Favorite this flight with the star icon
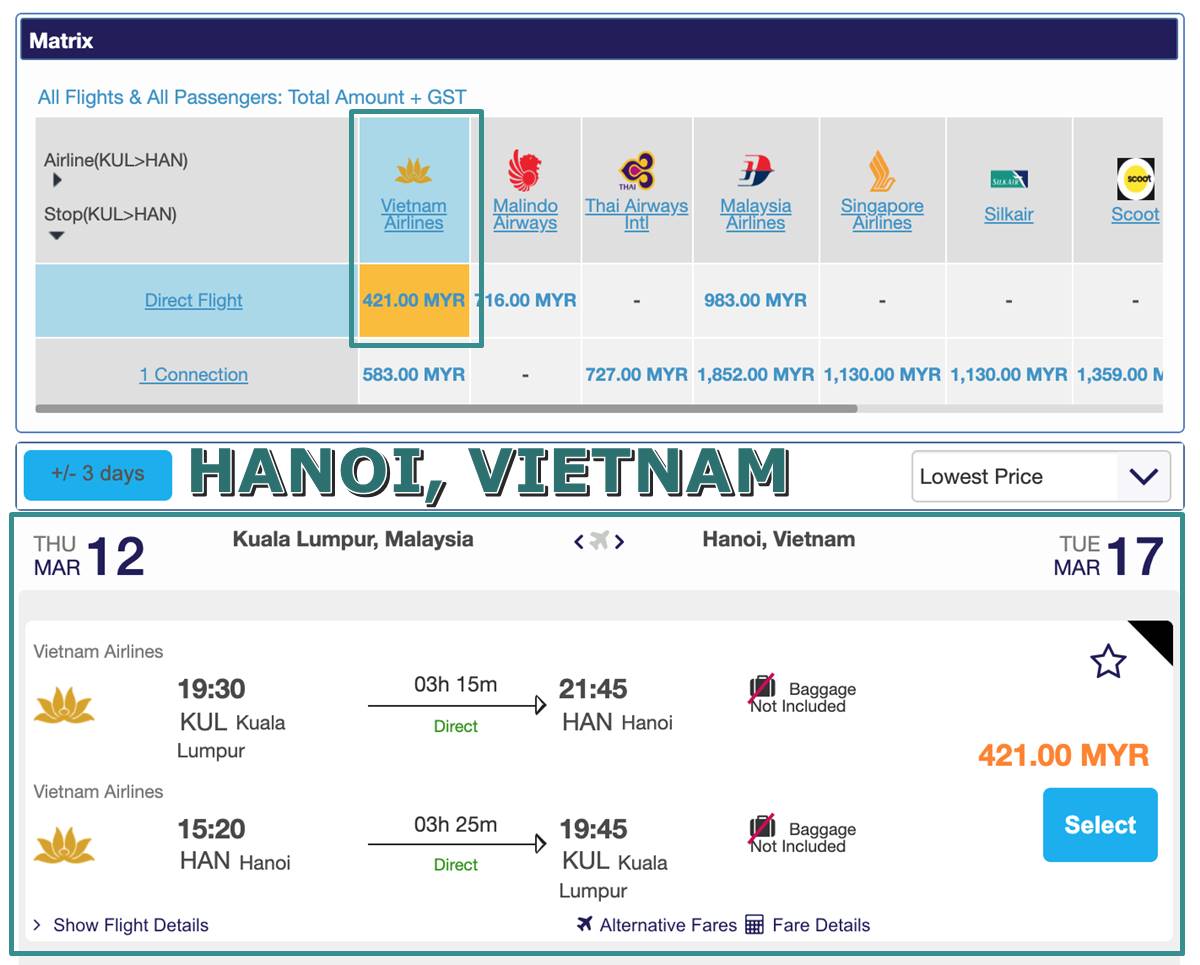The image size is (1200, 965). point(1108,661)
